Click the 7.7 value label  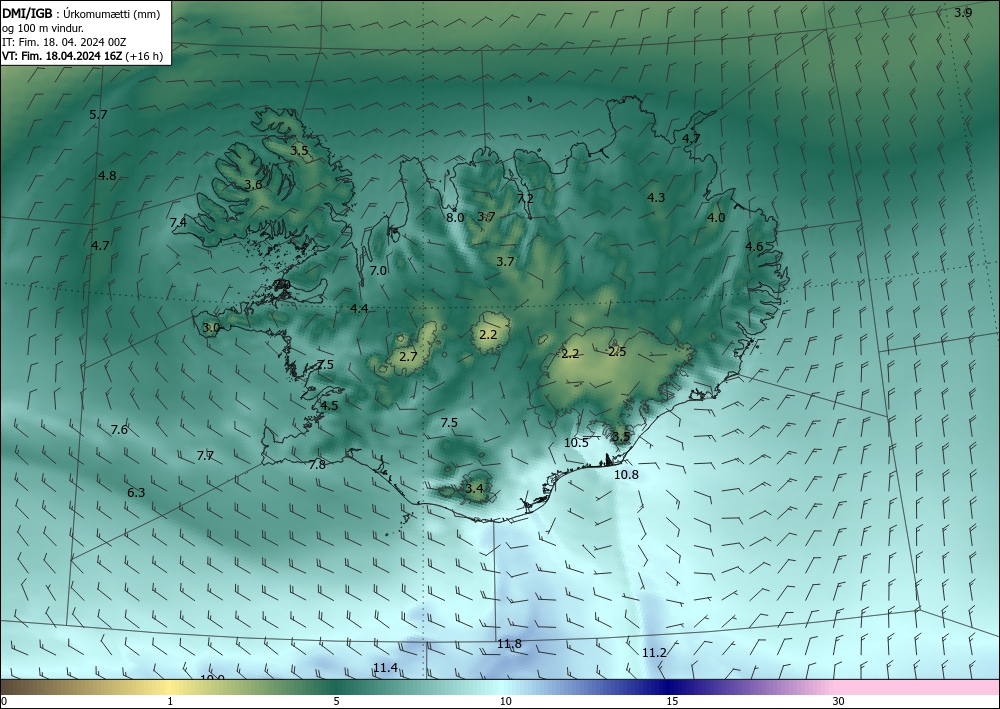pos(205,456)
